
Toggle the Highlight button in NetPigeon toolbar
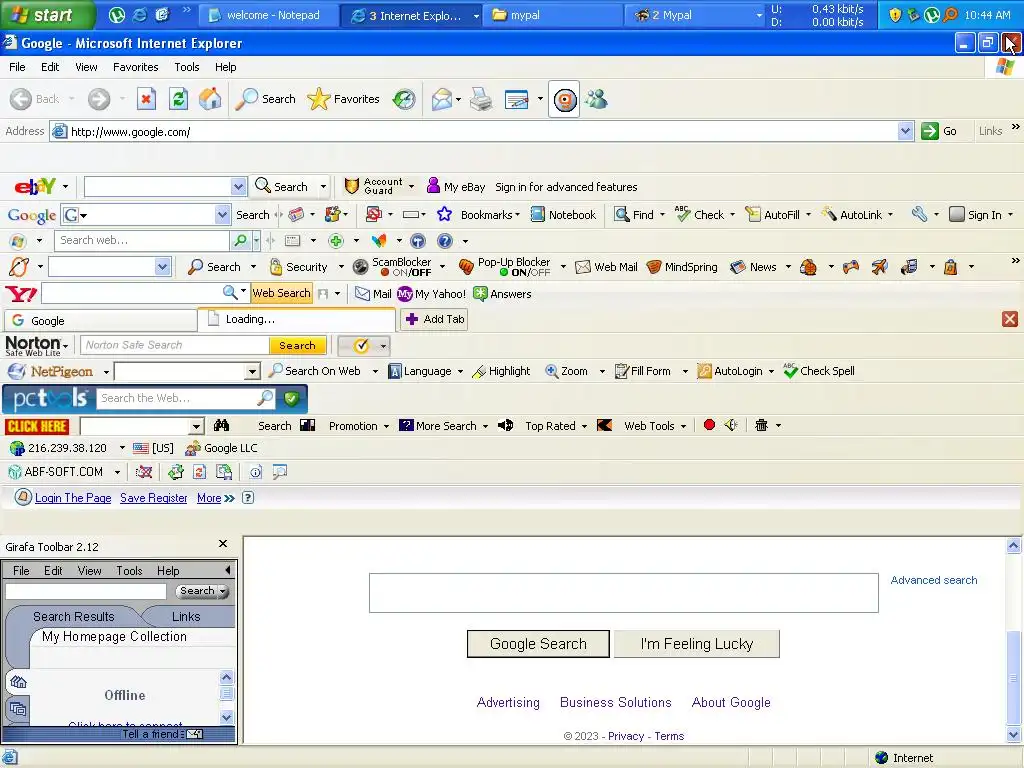coord(501,371)
